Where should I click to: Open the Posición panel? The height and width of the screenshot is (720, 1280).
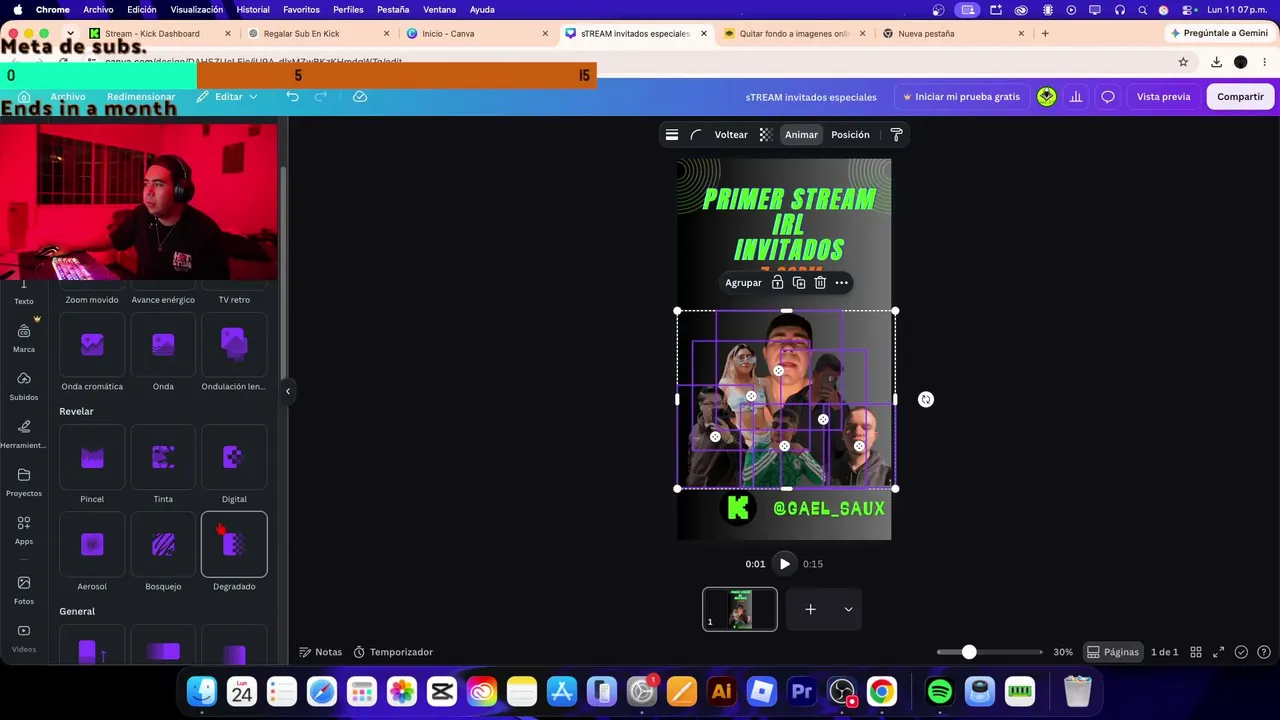[x=850, y=135]
